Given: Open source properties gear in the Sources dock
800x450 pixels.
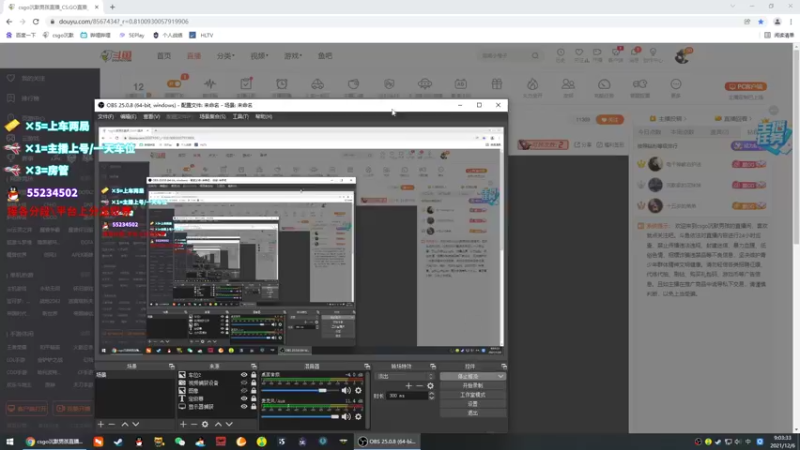Looking at the screenshot, I should point(205,424).
